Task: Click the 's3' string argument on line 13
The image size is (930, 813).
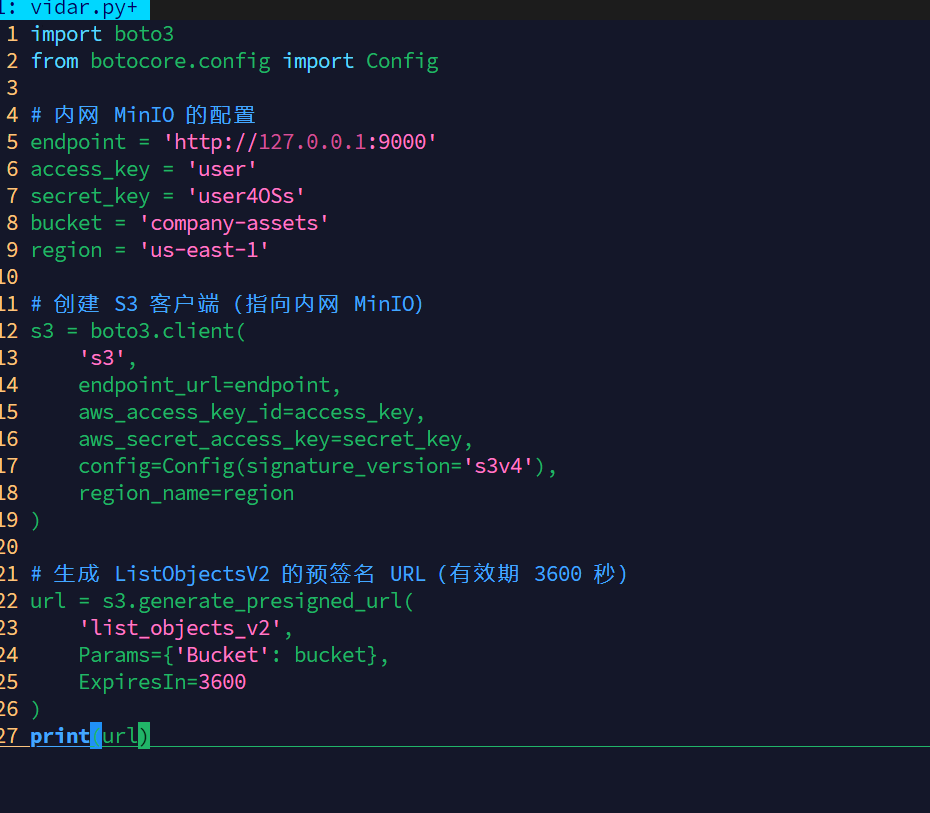Action: 102,358
